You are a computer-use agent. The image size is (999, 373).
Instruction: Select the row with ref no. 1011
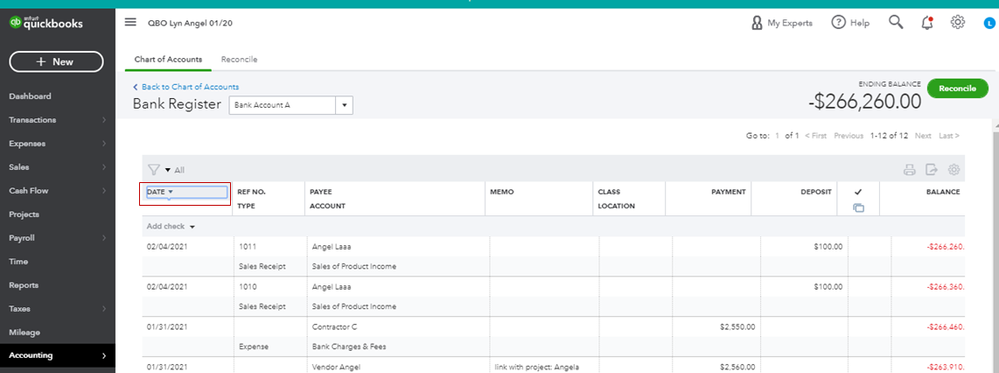pyautogui.click(x=553, y=256)
